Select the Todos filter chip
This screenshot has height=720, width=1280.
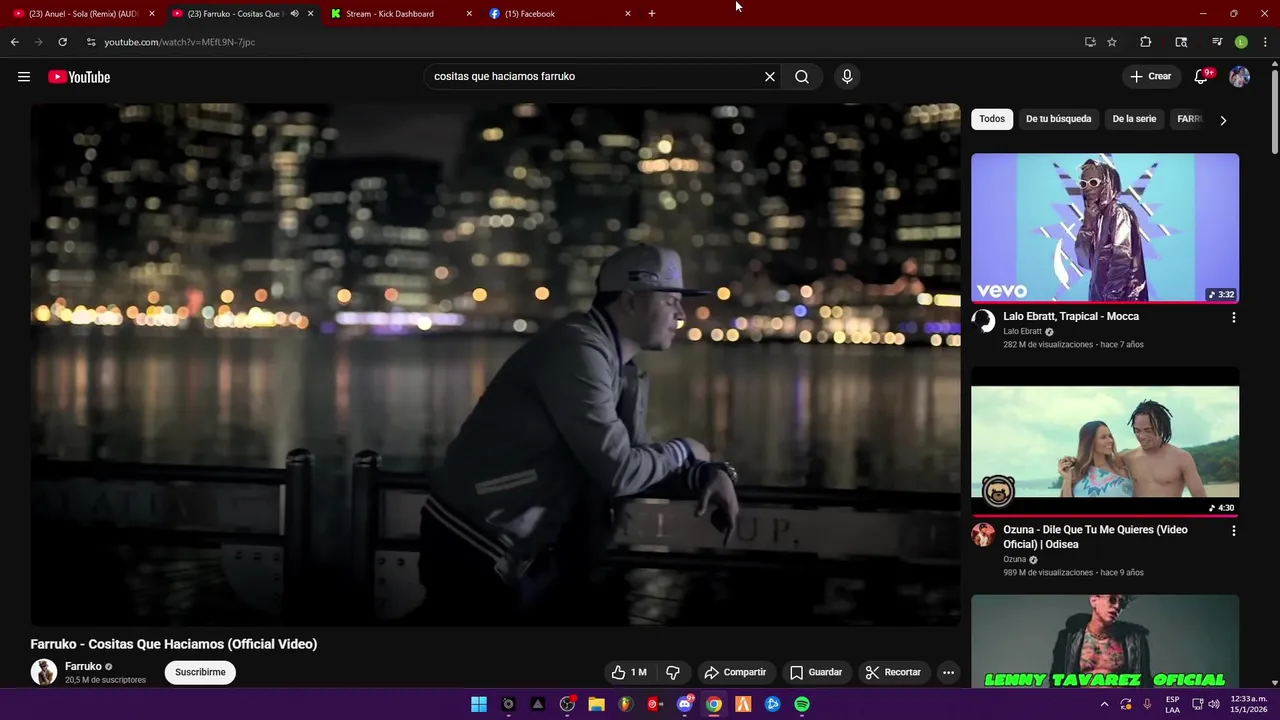[992, 119]
